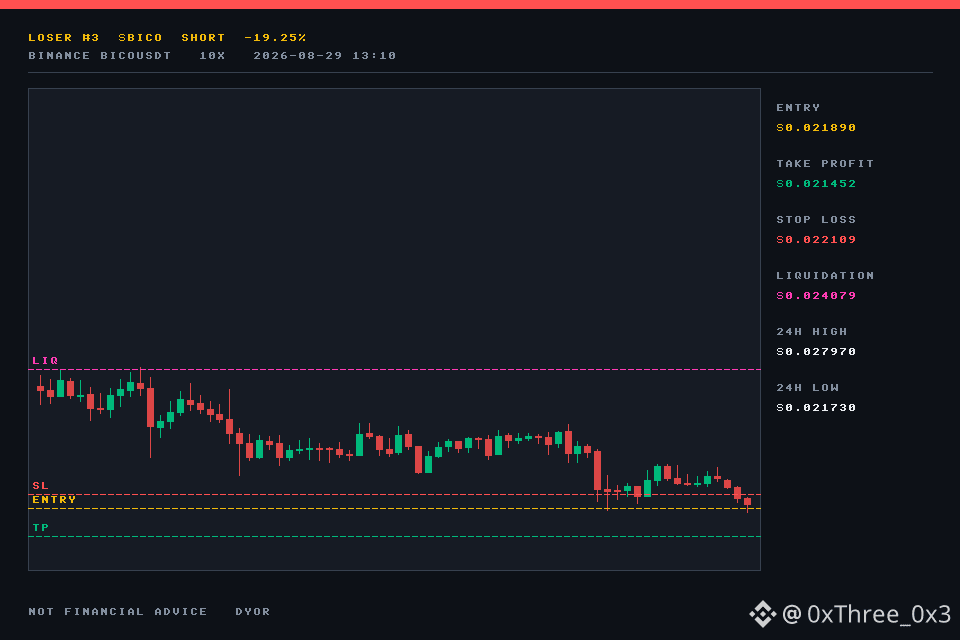Click the STOP LOSS heading
960x640 pixels.
[816, 220]
